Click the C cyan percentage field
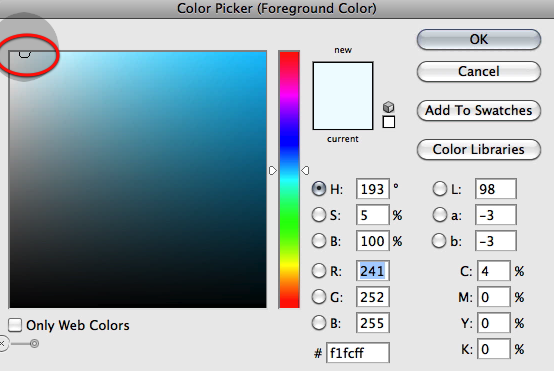Screen dimensions: 554x371 tap(494, 271)
